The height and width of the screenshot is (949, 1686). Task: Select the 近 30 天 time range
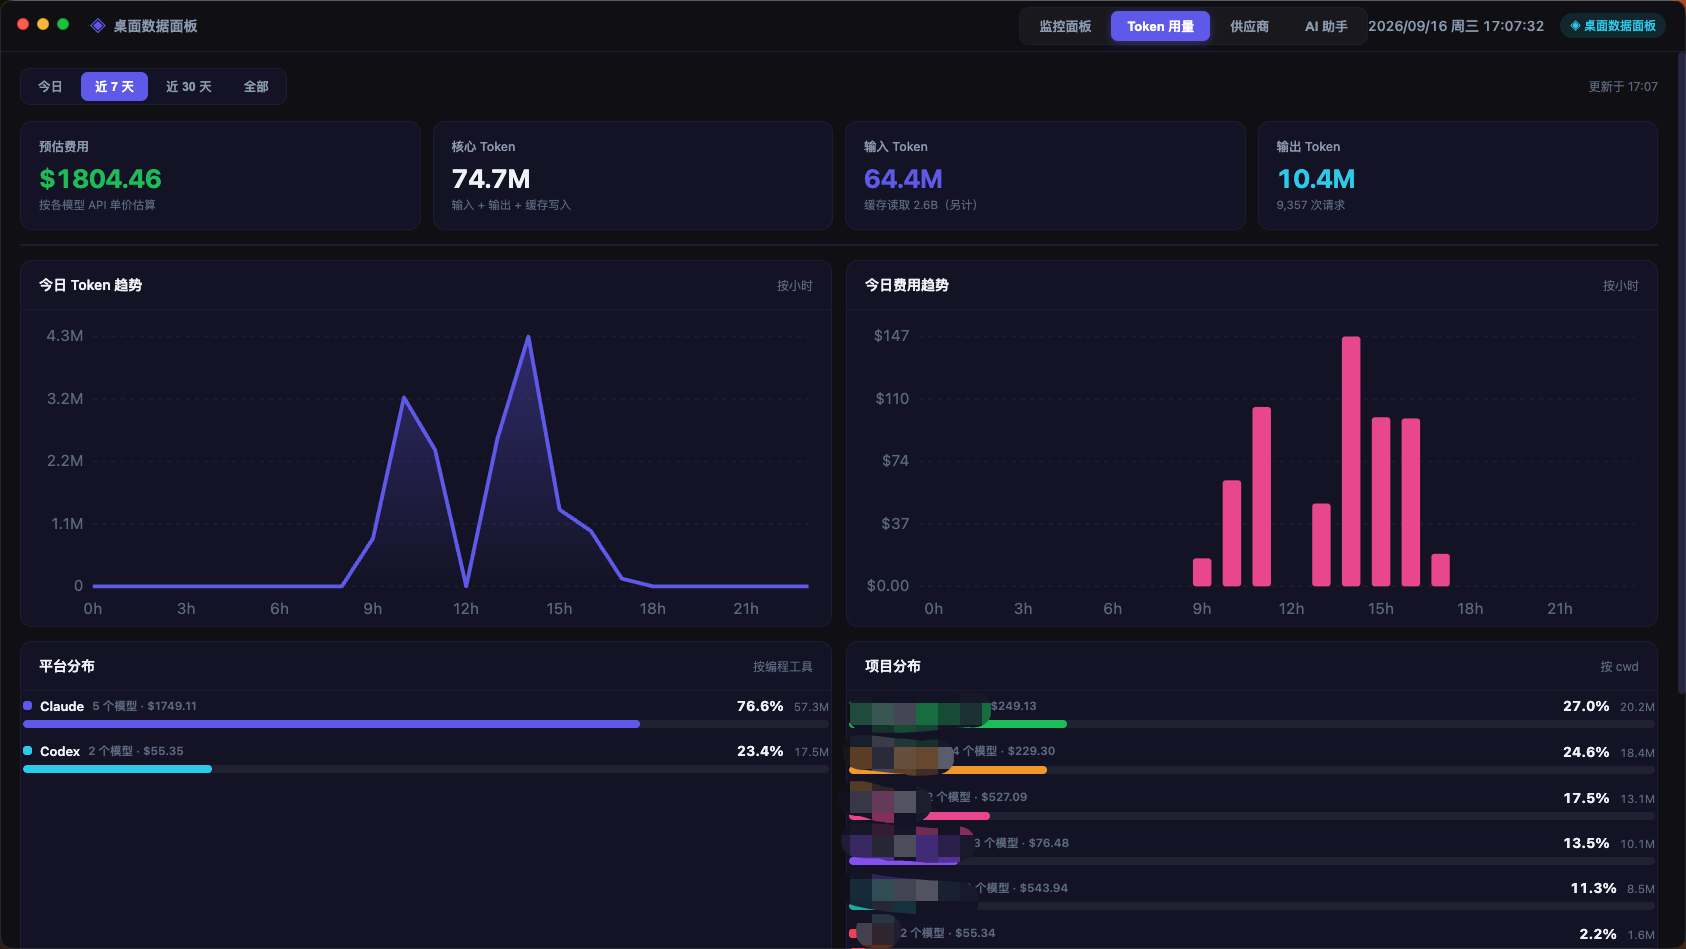click(189, 87)
